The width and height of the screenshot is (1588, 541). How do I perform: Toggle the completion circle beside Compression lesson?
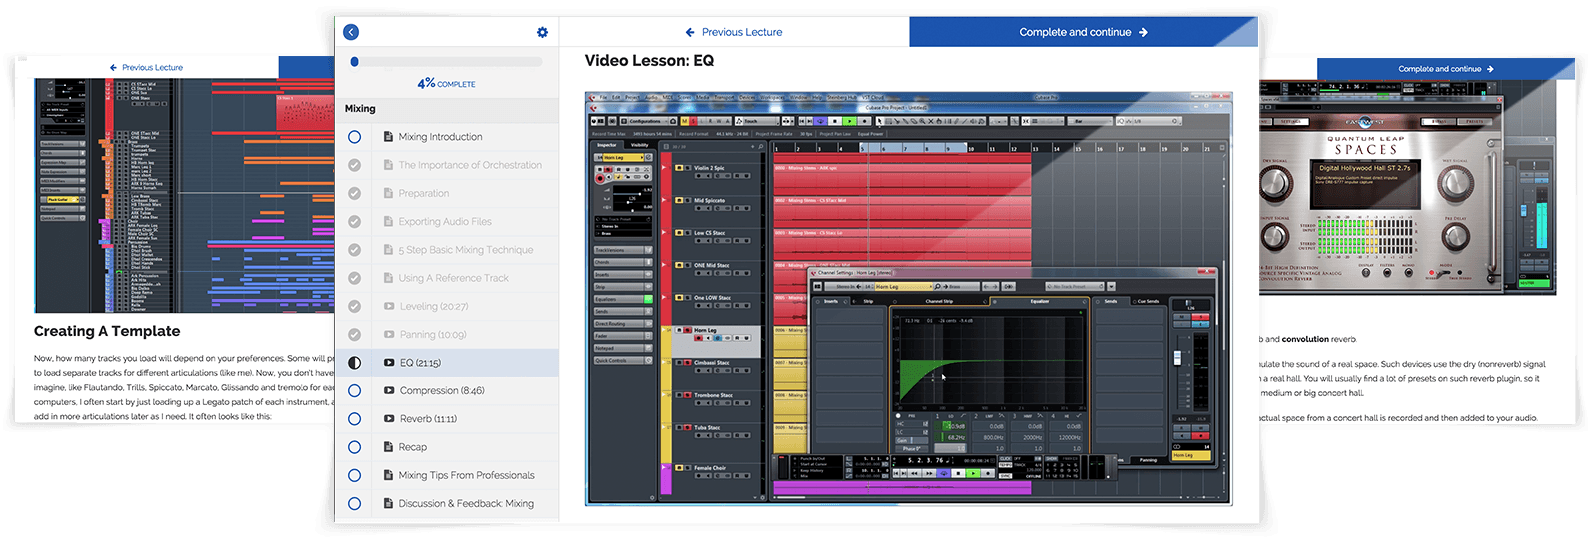[354, 391]
